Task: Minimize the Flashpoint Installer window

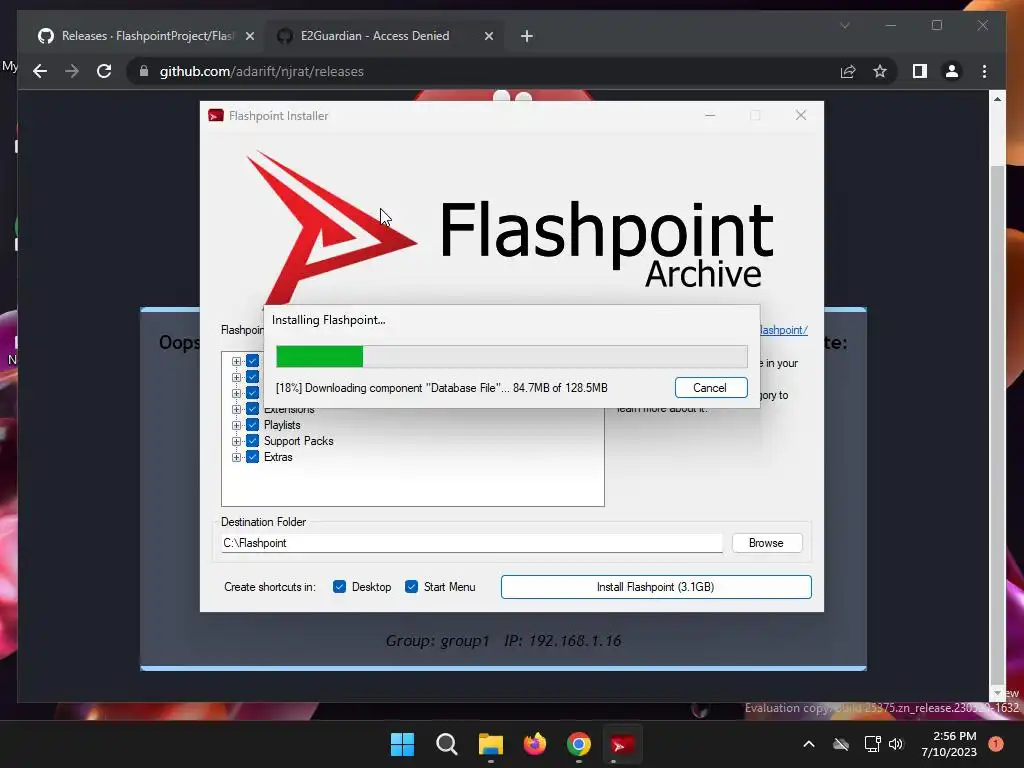Action: coord(710,116)
